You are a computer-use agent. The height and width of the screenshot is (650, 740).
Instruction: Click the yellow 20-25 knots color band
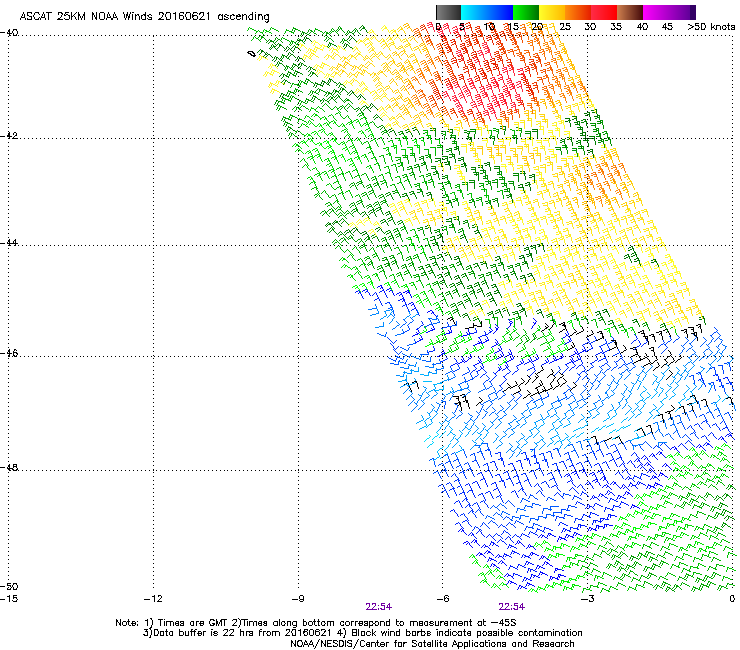click(552, 12)
